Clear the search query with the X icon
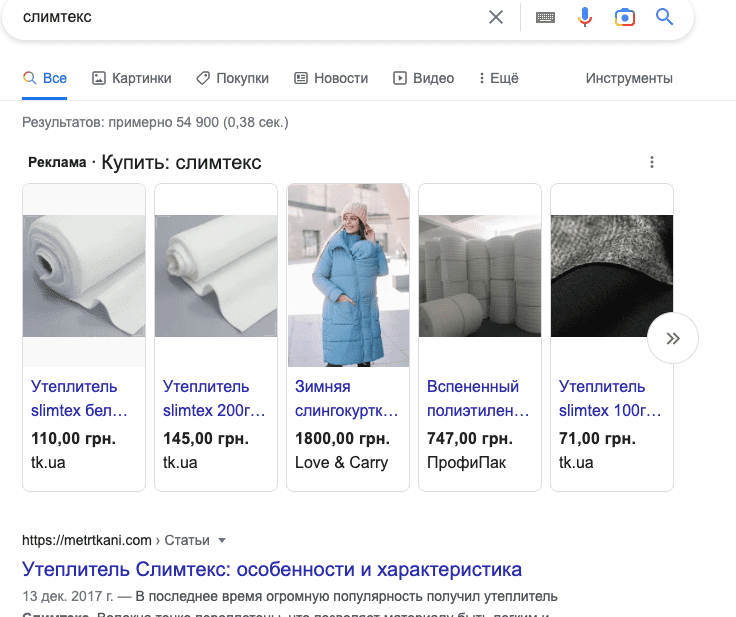This screenshot has height=617, width=736. coord(496,17)
